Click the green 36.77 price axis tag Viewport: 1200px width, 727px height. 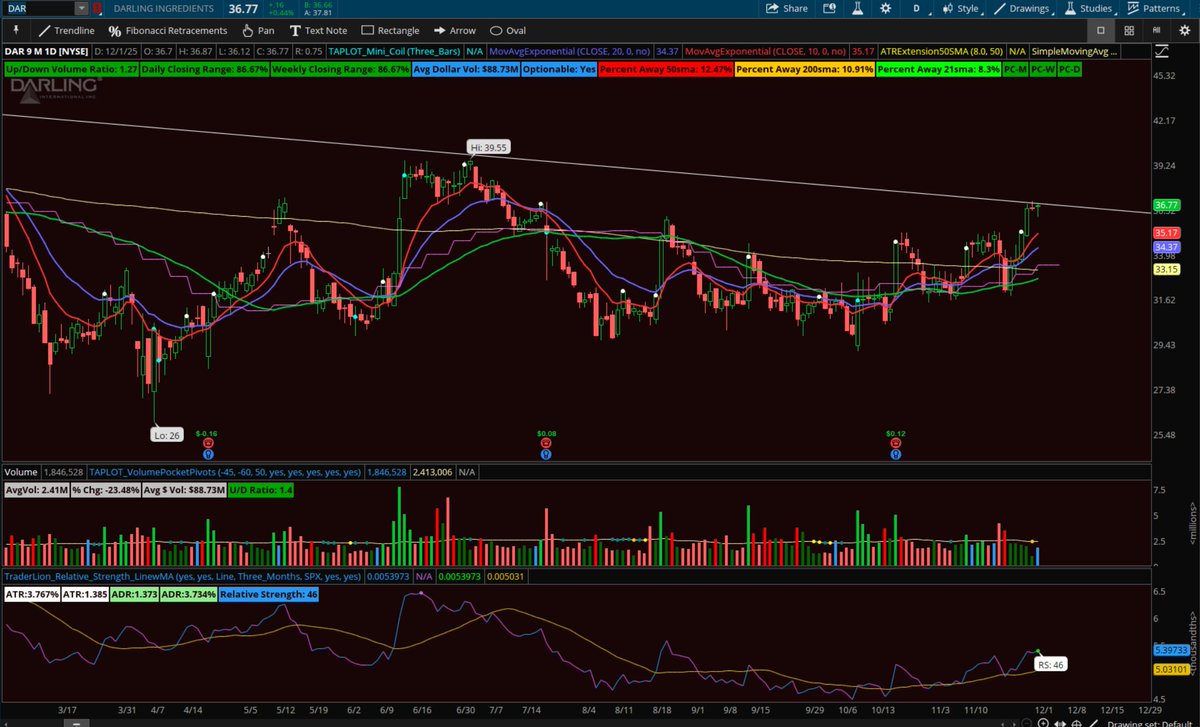pyautogui.click(x=1167, y=204)
